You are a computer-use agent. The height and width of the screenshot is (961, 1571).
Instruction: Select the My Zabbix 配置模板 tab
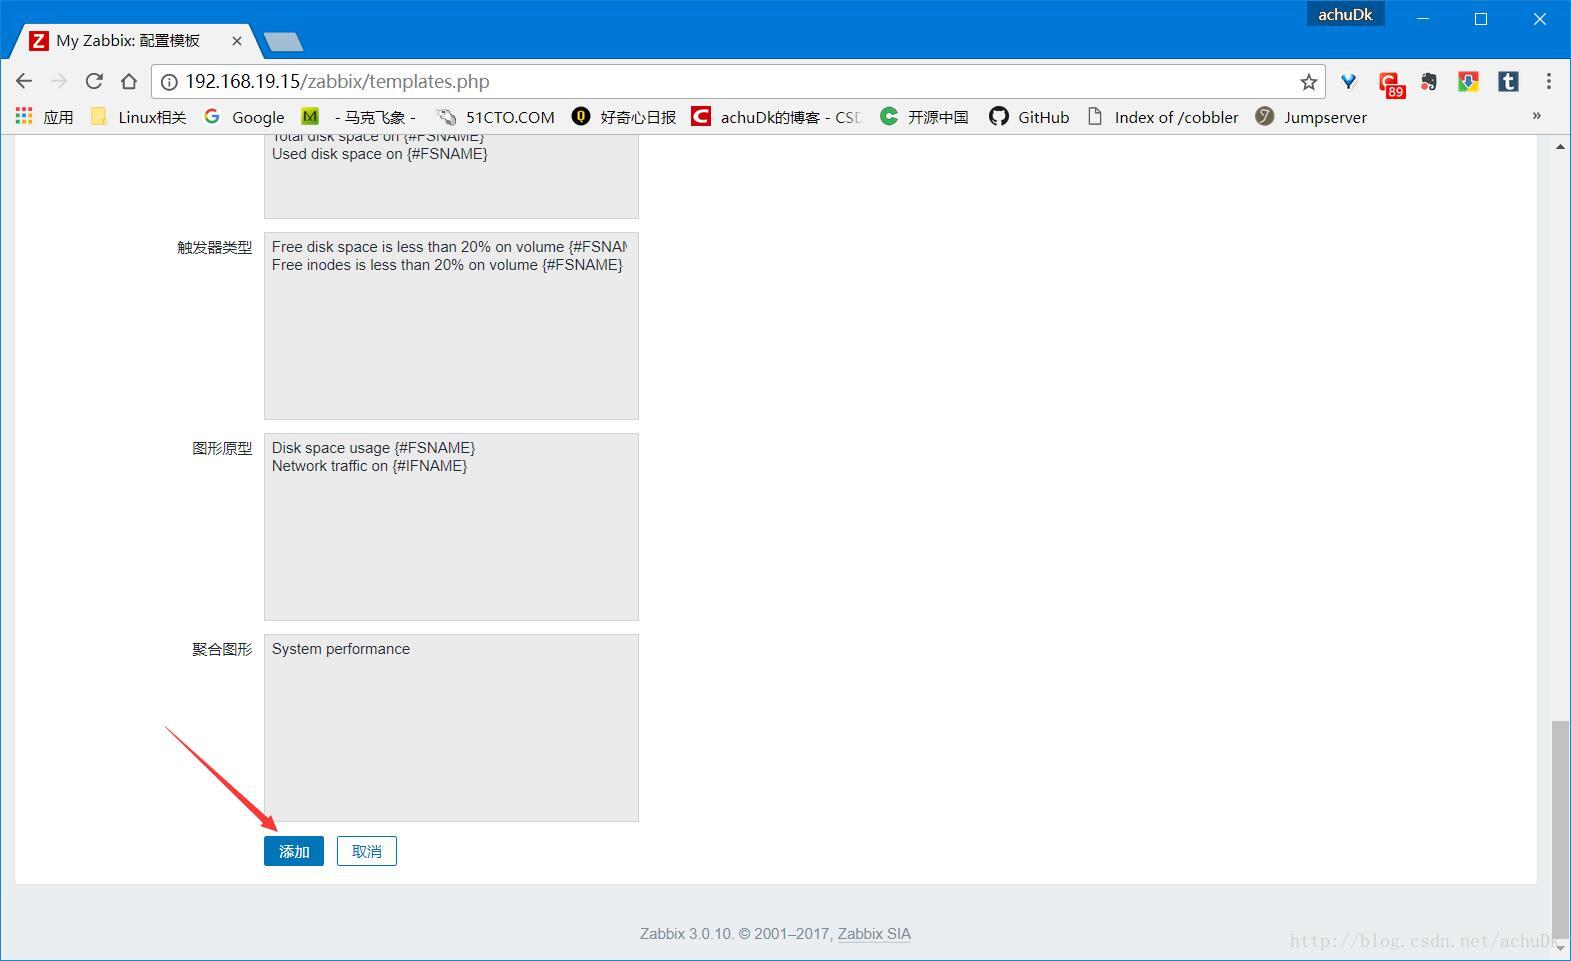tap(135, 41)
